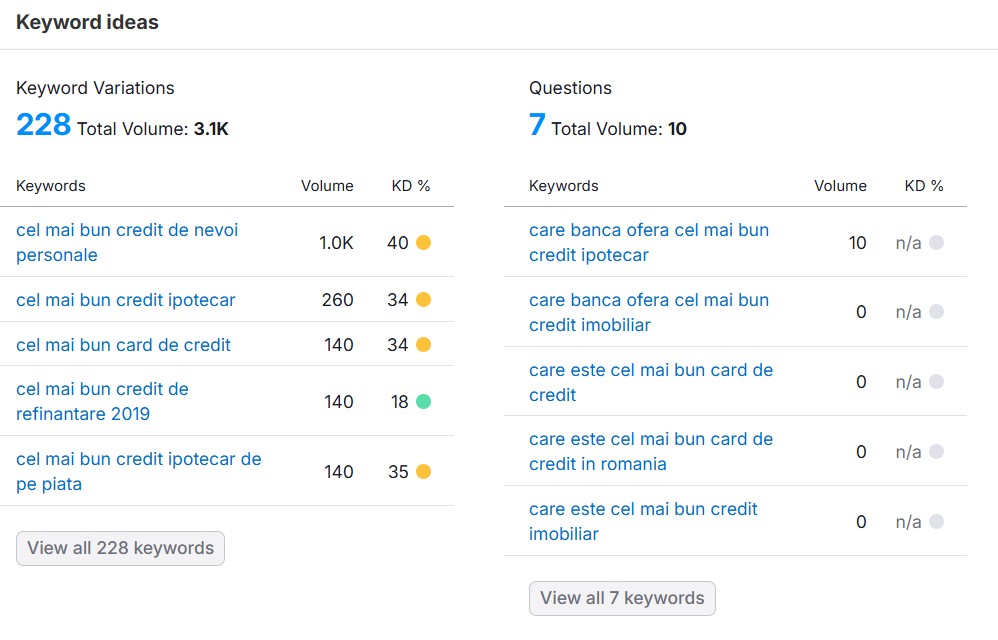Open 'care este cel mai bun card de credit' question
The image size is (998, 640).
tap(650, 382)
